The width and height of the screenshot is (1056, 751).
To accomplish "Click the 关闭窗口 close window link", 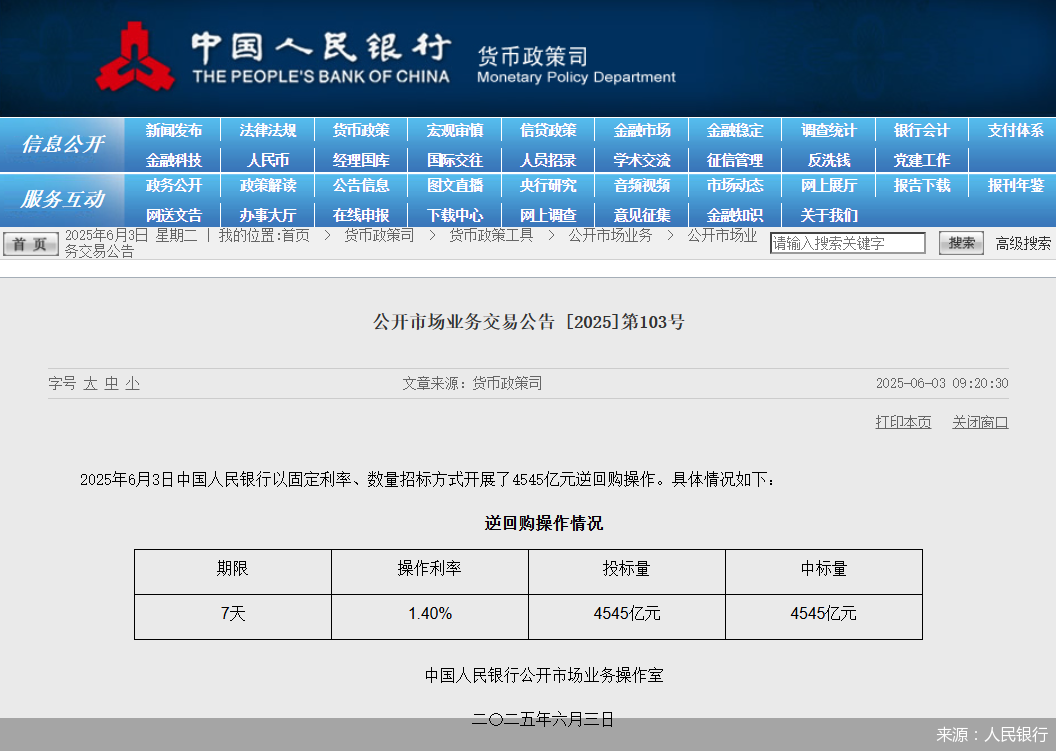I will 980,422.
